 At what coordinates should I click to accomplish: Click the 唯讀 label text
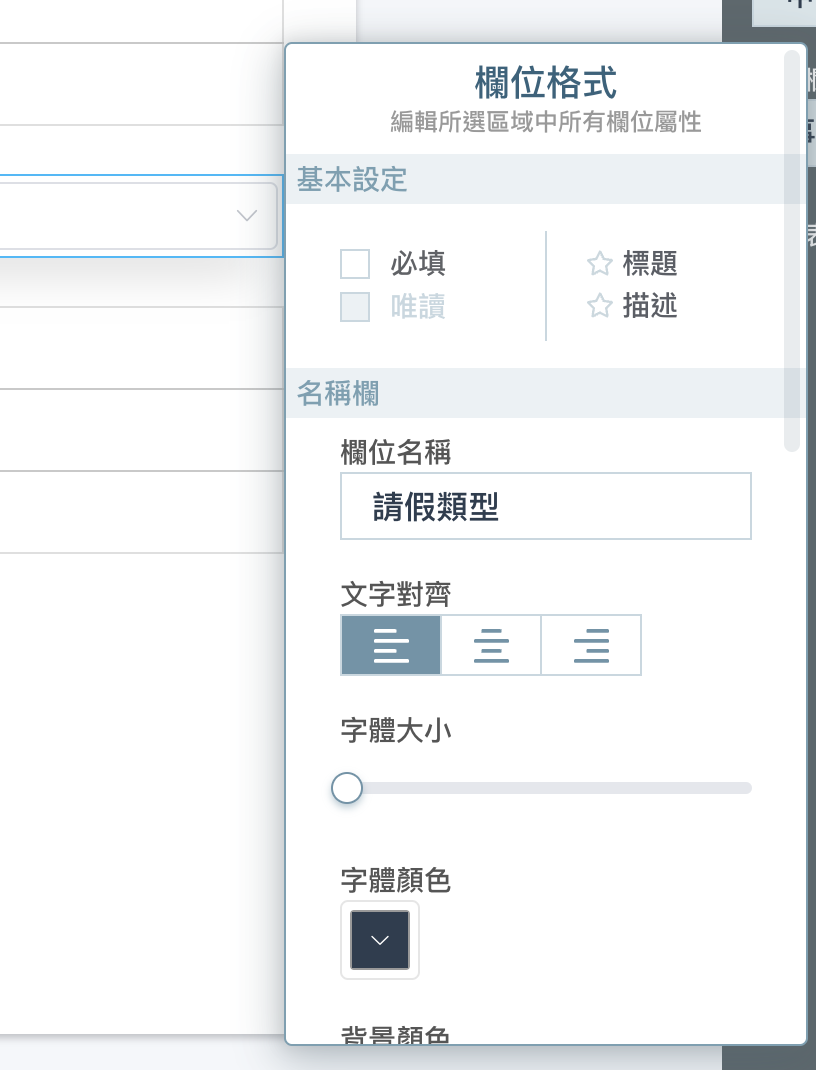point(418,307)
